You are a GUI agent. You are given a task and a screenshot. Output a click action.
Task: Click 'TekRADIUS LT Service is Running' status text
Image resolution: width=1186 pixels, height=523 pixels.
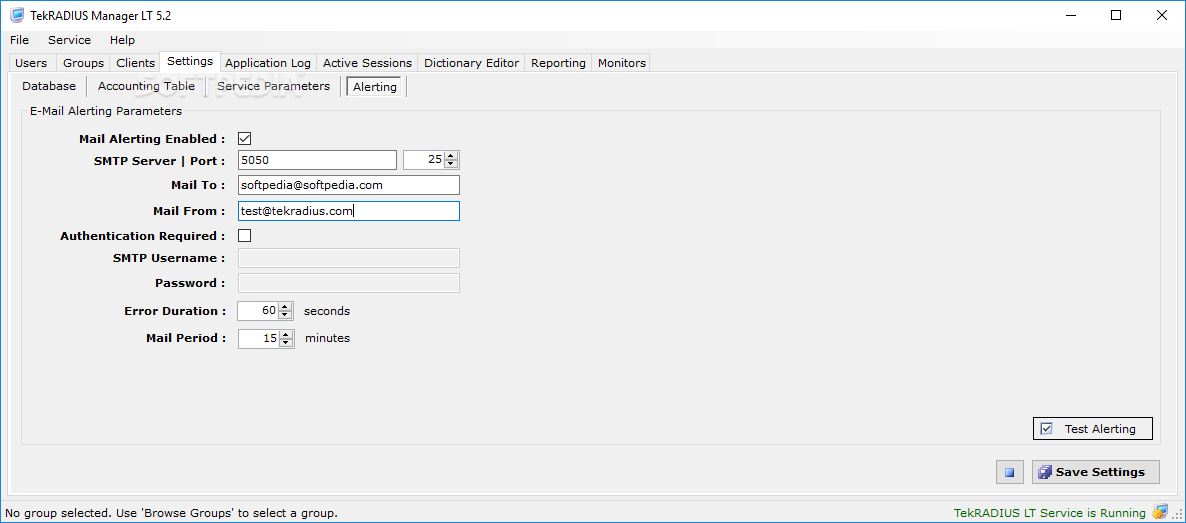click(x=1050, y=512)
